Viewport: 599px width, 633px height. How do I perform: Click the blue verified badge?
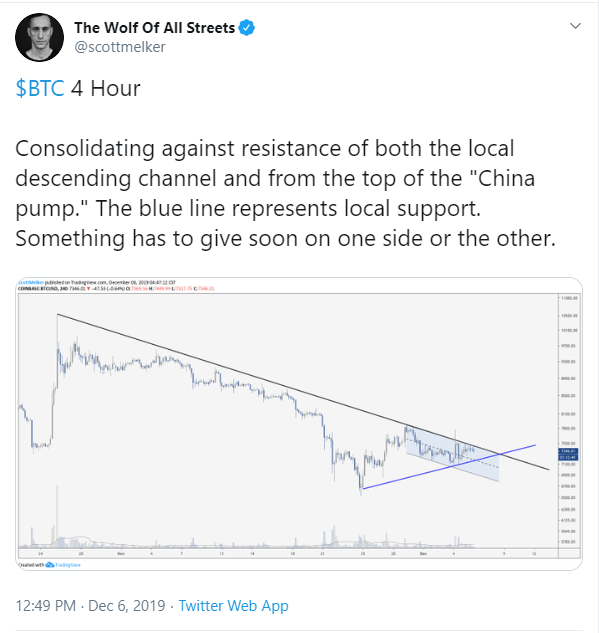point(247,28)
